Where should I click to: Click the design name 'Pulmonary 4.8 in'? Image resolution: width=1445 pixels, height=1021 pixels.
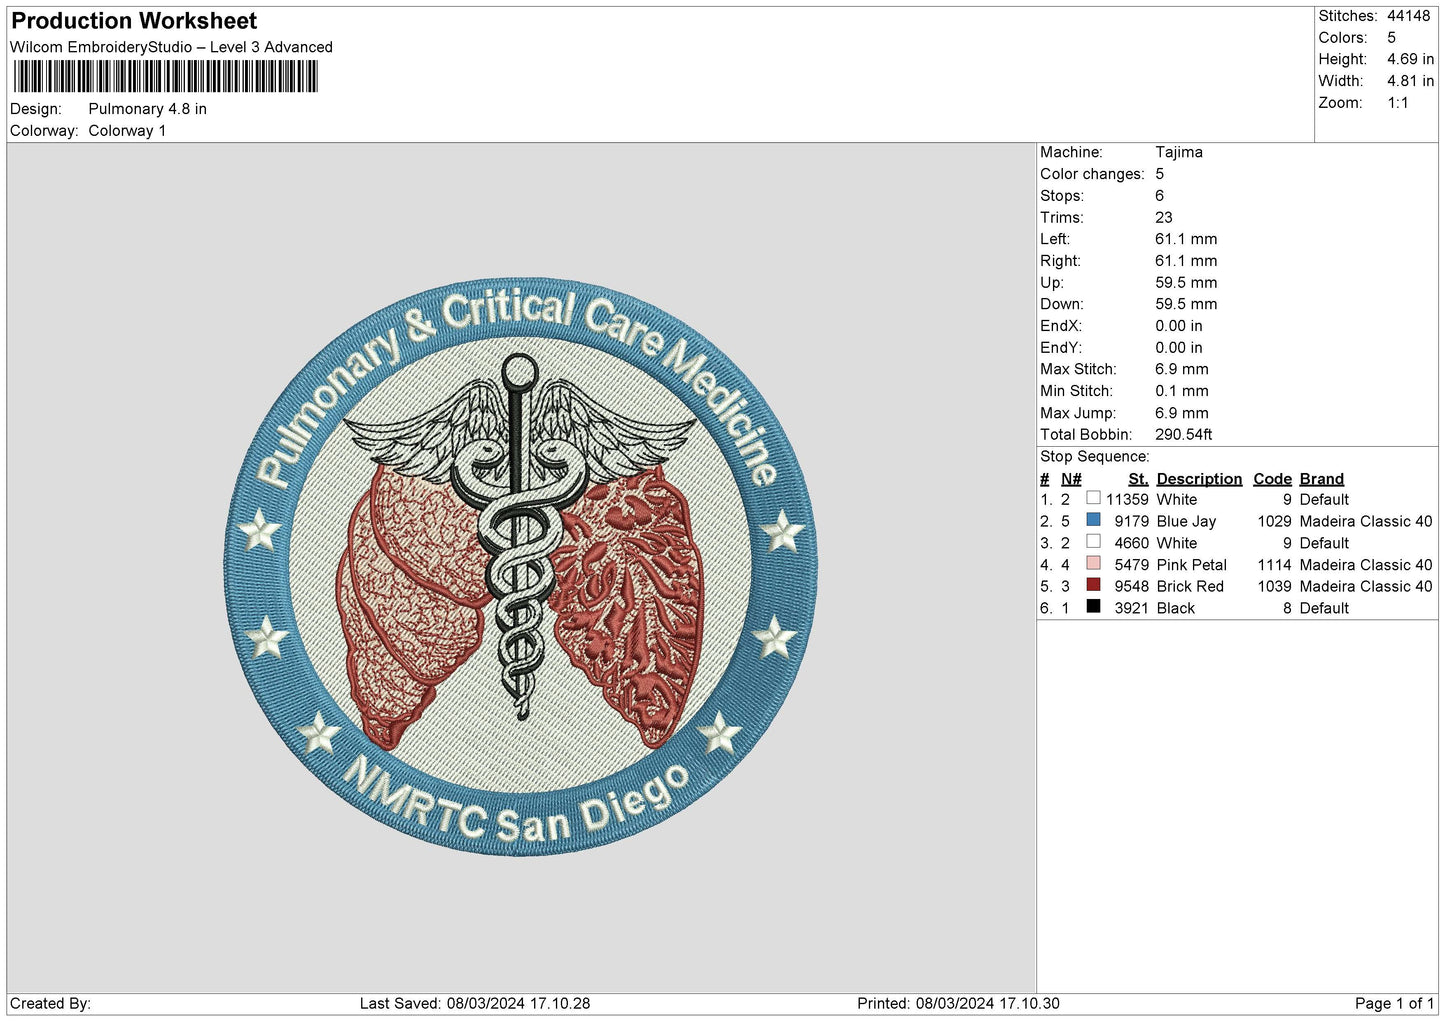click(x=148, y=109)
